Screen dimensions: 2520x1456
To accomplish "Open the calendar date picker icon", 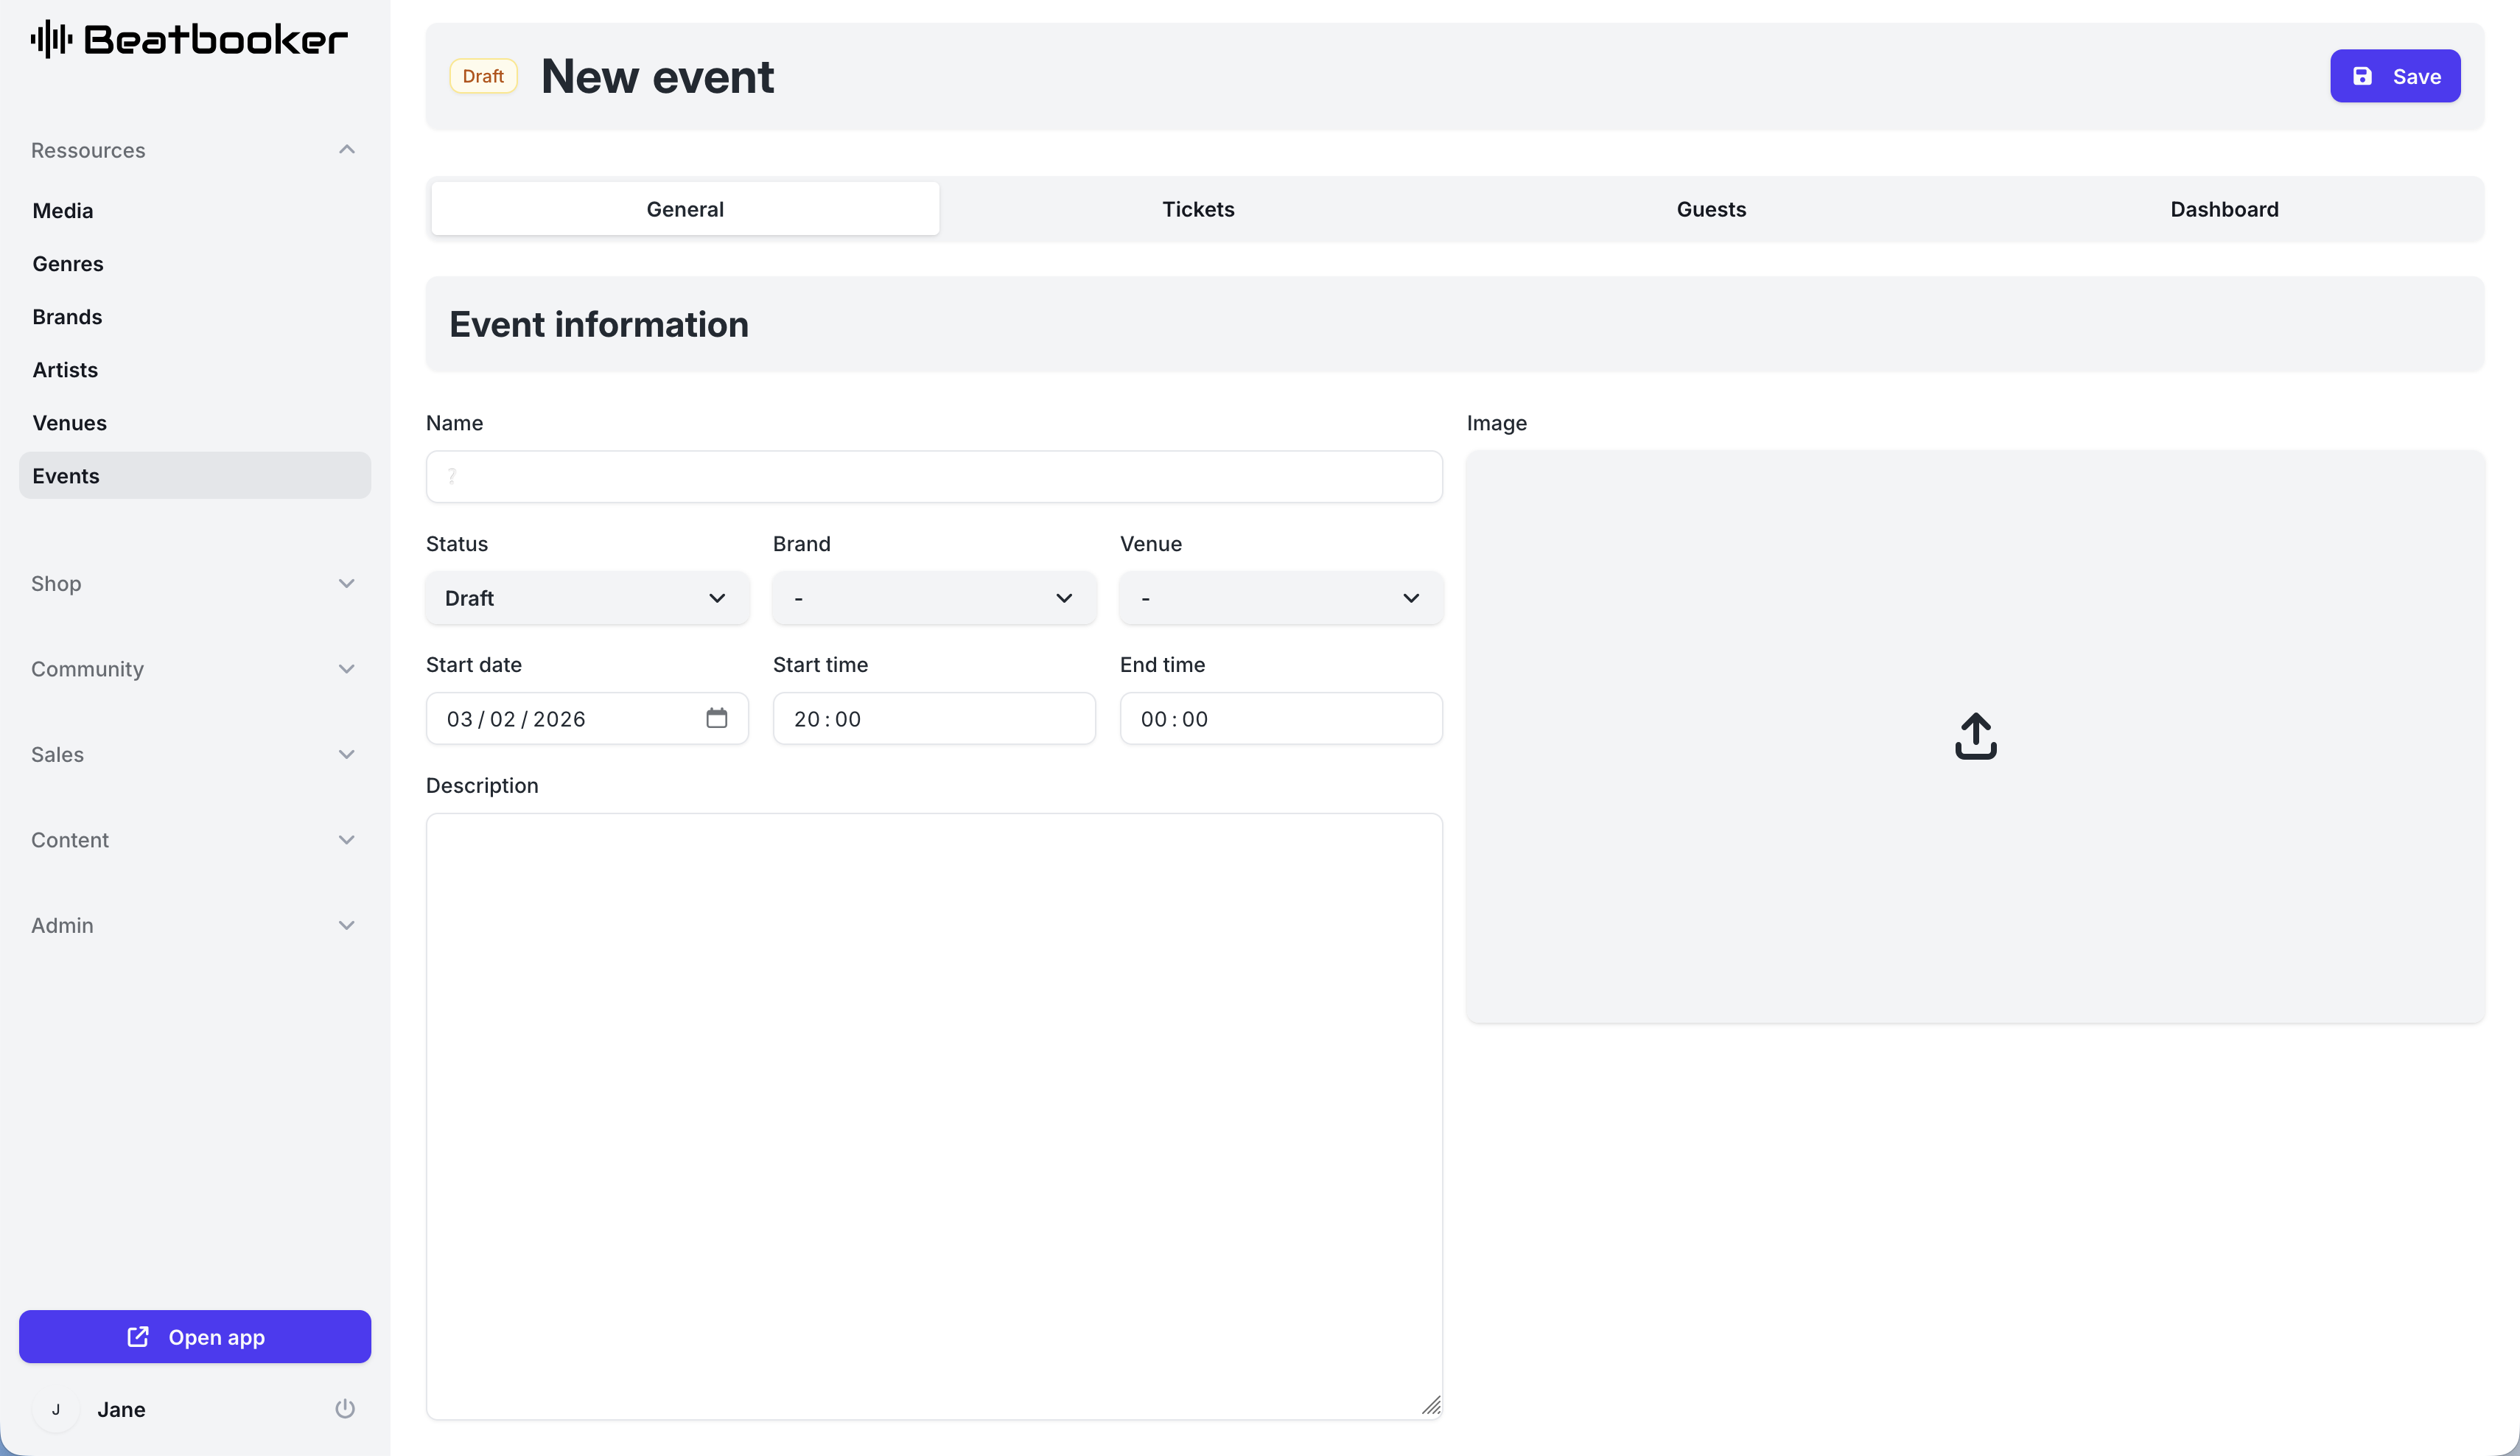I will tap(716, 718).
